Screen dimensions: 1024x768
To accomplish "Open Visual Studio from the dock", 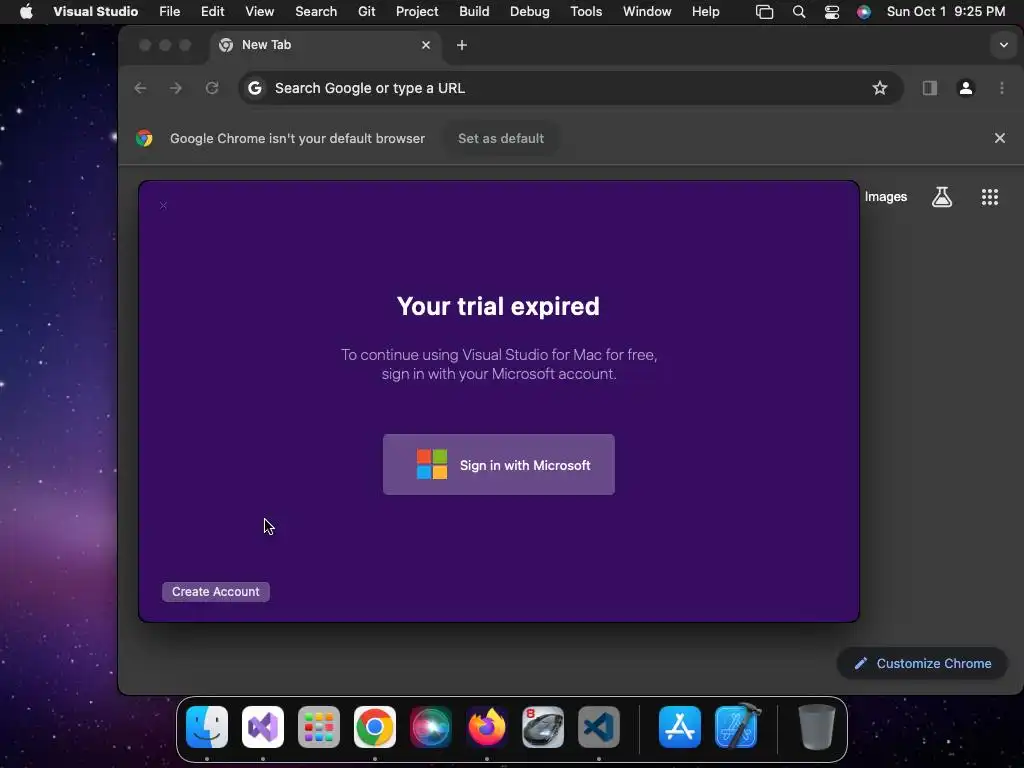I will pyautogui.click(x=263, y=727).
